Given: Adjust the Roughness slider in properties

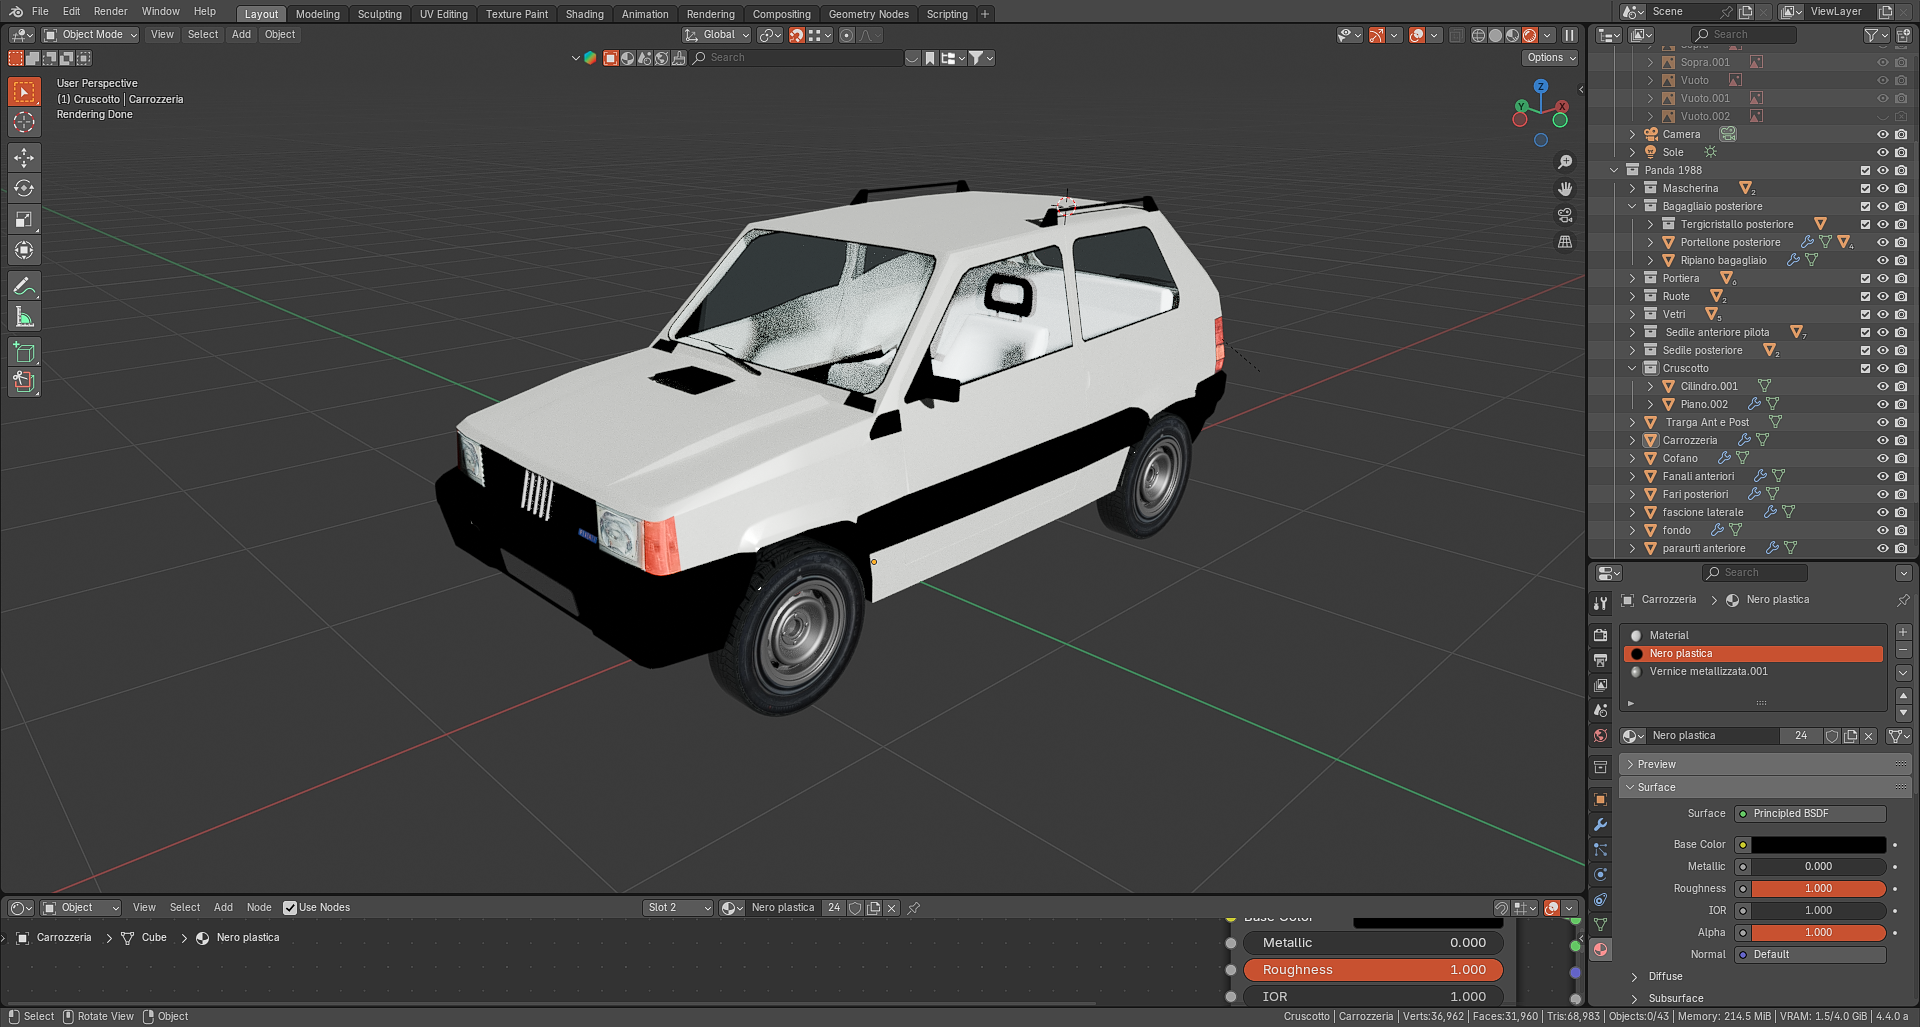Looking at the screenshot, I should point(1818,889).
